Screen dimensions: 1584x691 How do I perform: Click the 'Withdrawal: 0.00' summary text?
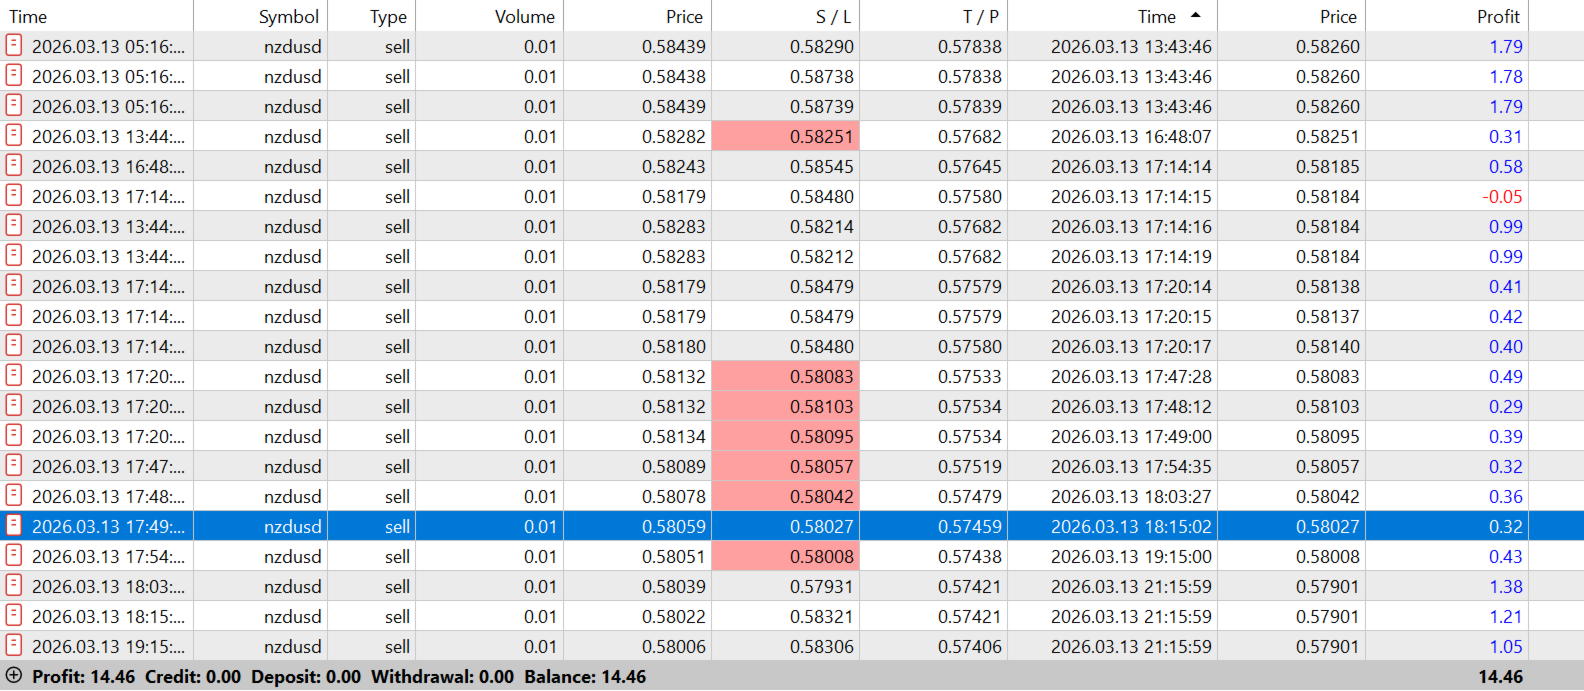(x=442, y=676)
